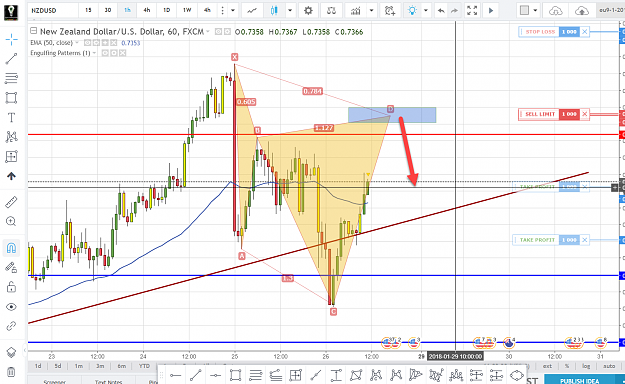Expand EMA (50, close) indicator menu

point(77,43)
